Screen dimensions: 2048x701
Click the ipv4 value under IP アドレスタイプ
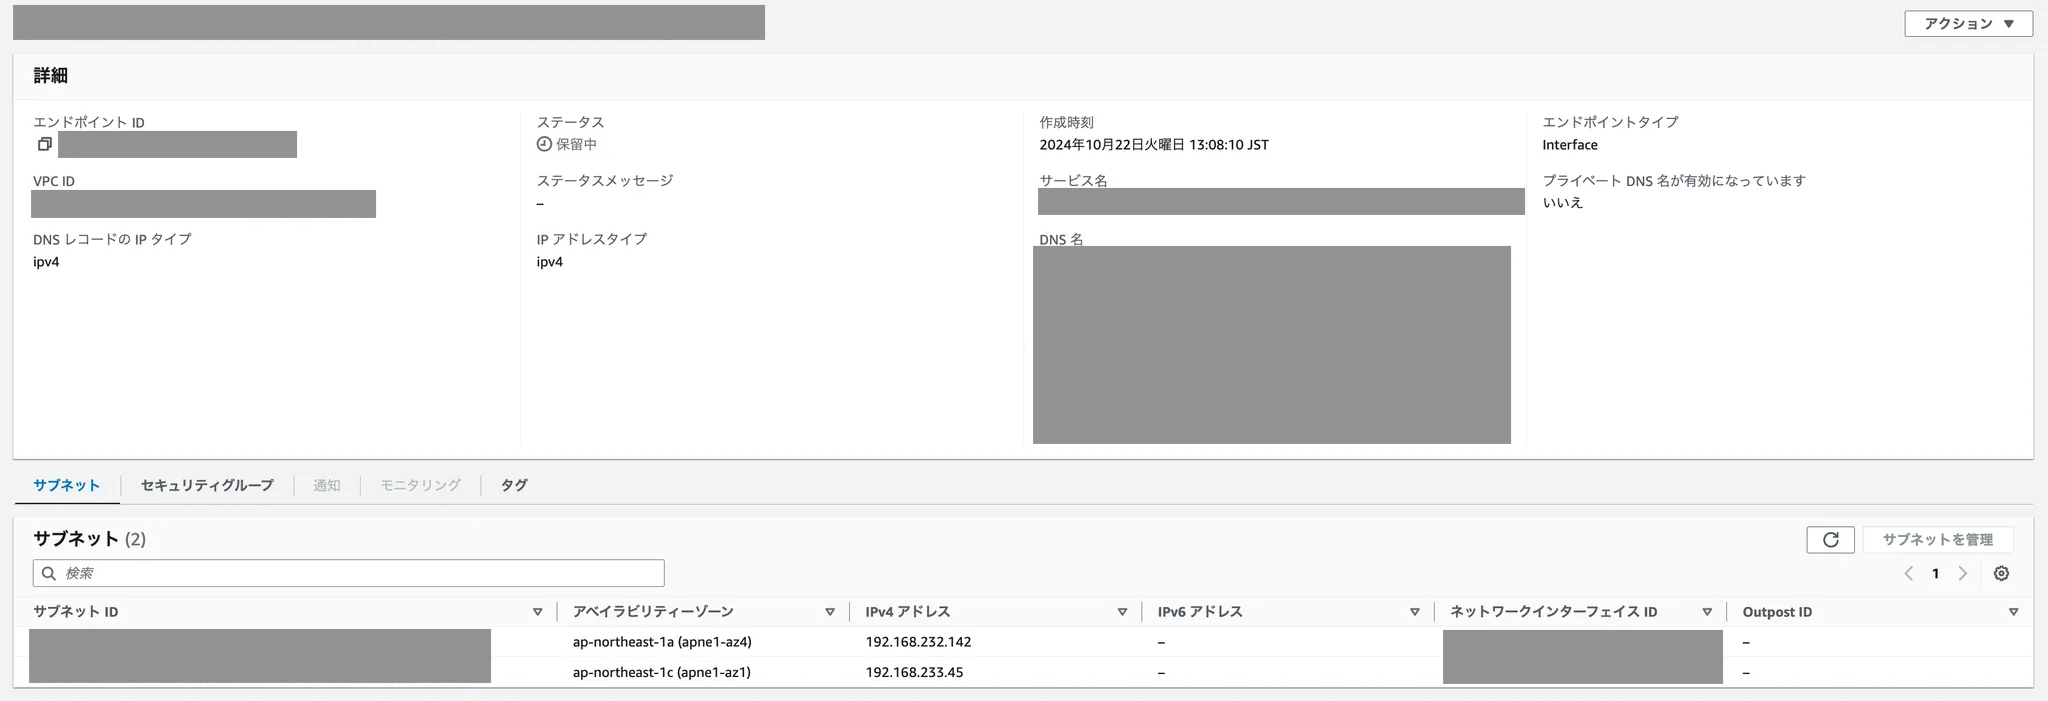(x=549, y=262)
